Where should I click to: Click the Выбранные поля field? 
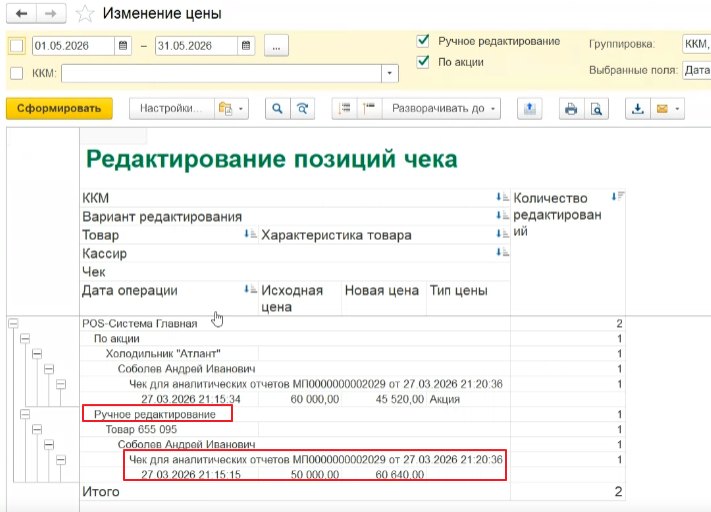(696, 70)
